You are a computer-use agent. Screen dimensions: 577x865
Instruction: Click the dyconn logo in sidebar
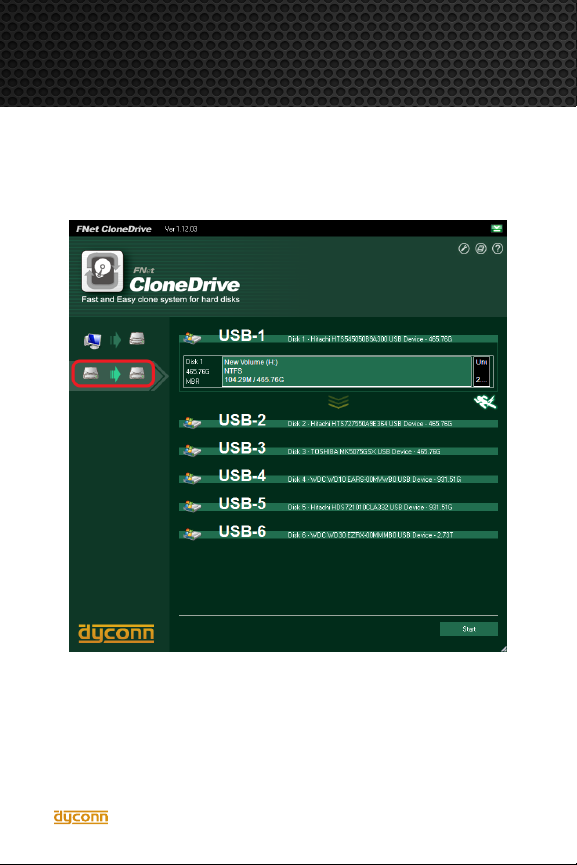(x=116, y=633)
